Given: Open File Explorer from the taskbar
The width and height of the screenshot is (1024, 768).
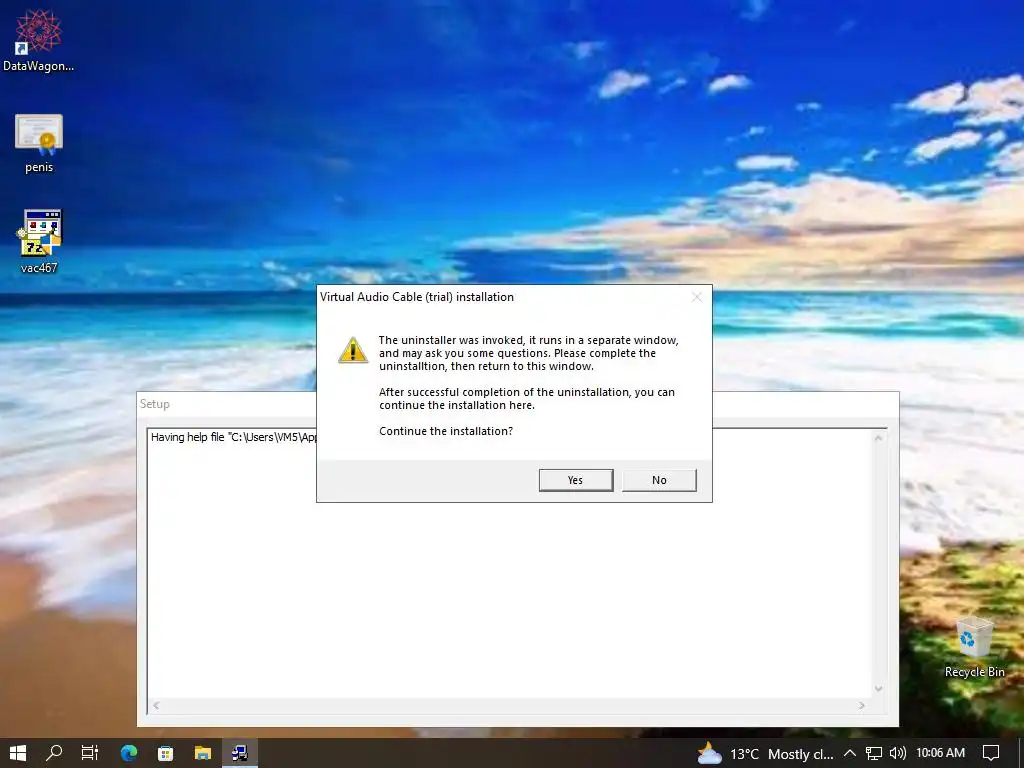Looking at the screenshot, I should click(202, 753).
